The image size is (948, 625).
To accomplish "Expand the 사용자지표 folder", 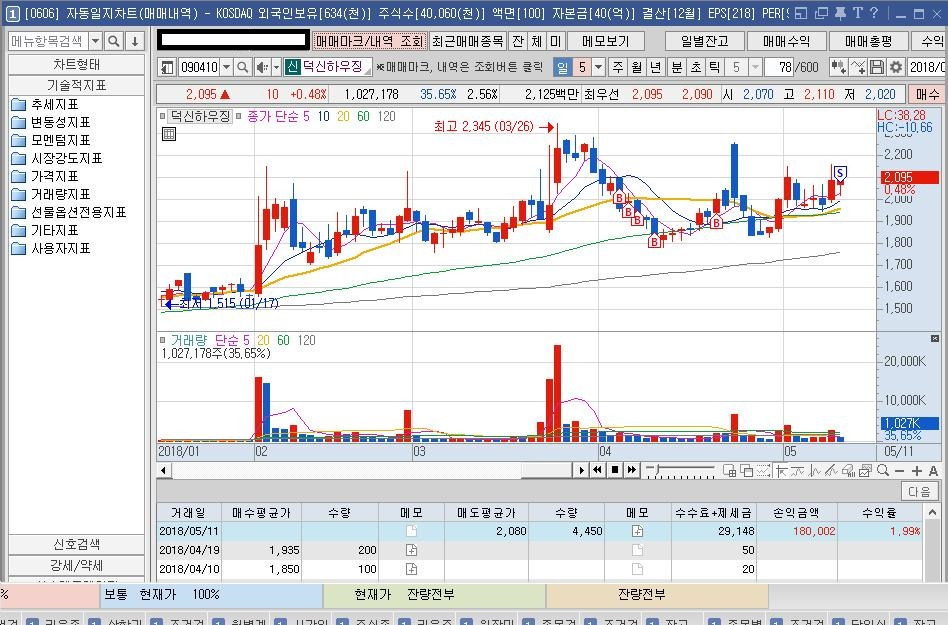I will click(x=51, y=248).
